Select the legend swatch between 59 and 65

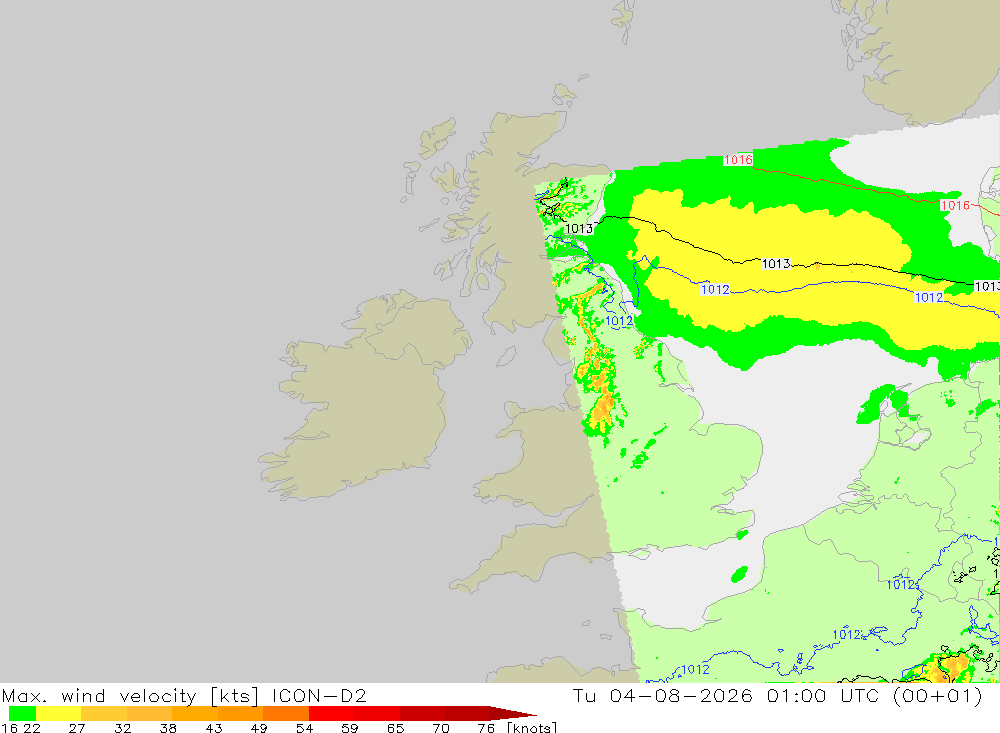pos(377,713)
